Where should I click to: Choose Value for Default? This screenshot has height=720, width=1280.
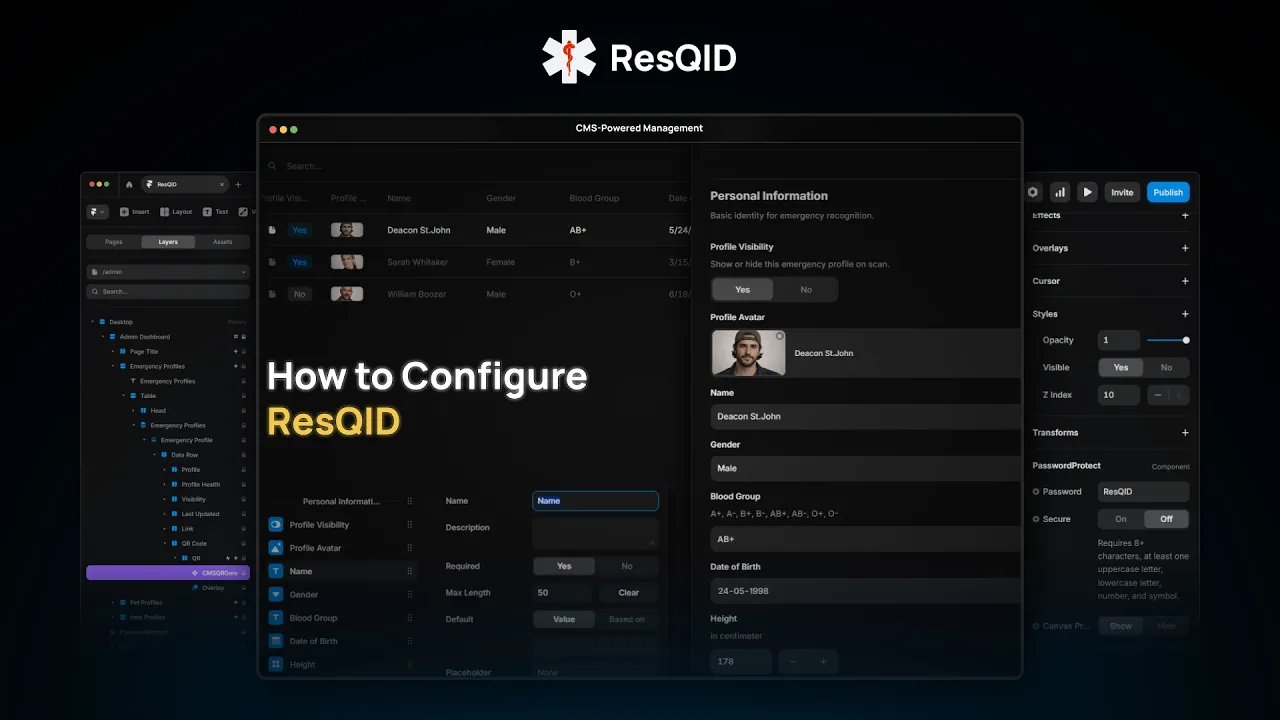coord(564,619)
